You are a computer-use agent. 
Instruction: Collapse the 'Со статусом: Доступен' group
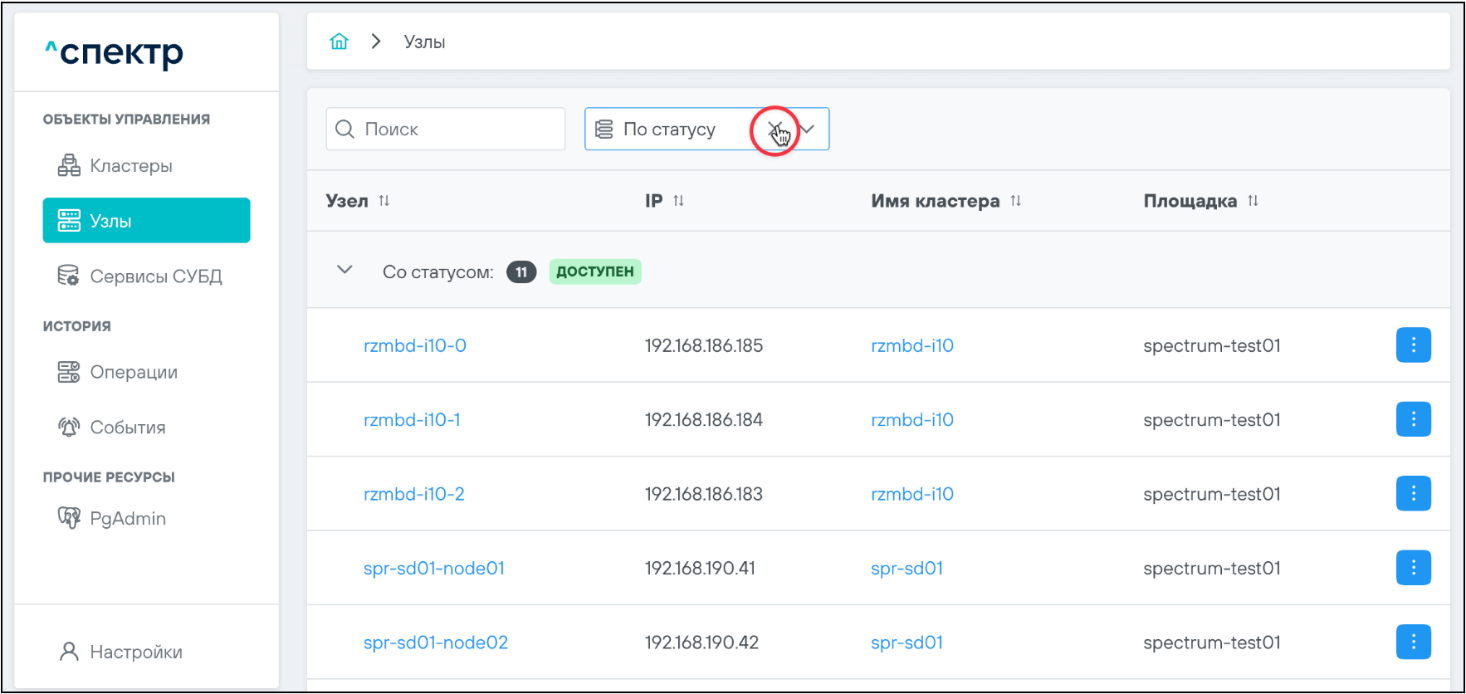[345, 270]
